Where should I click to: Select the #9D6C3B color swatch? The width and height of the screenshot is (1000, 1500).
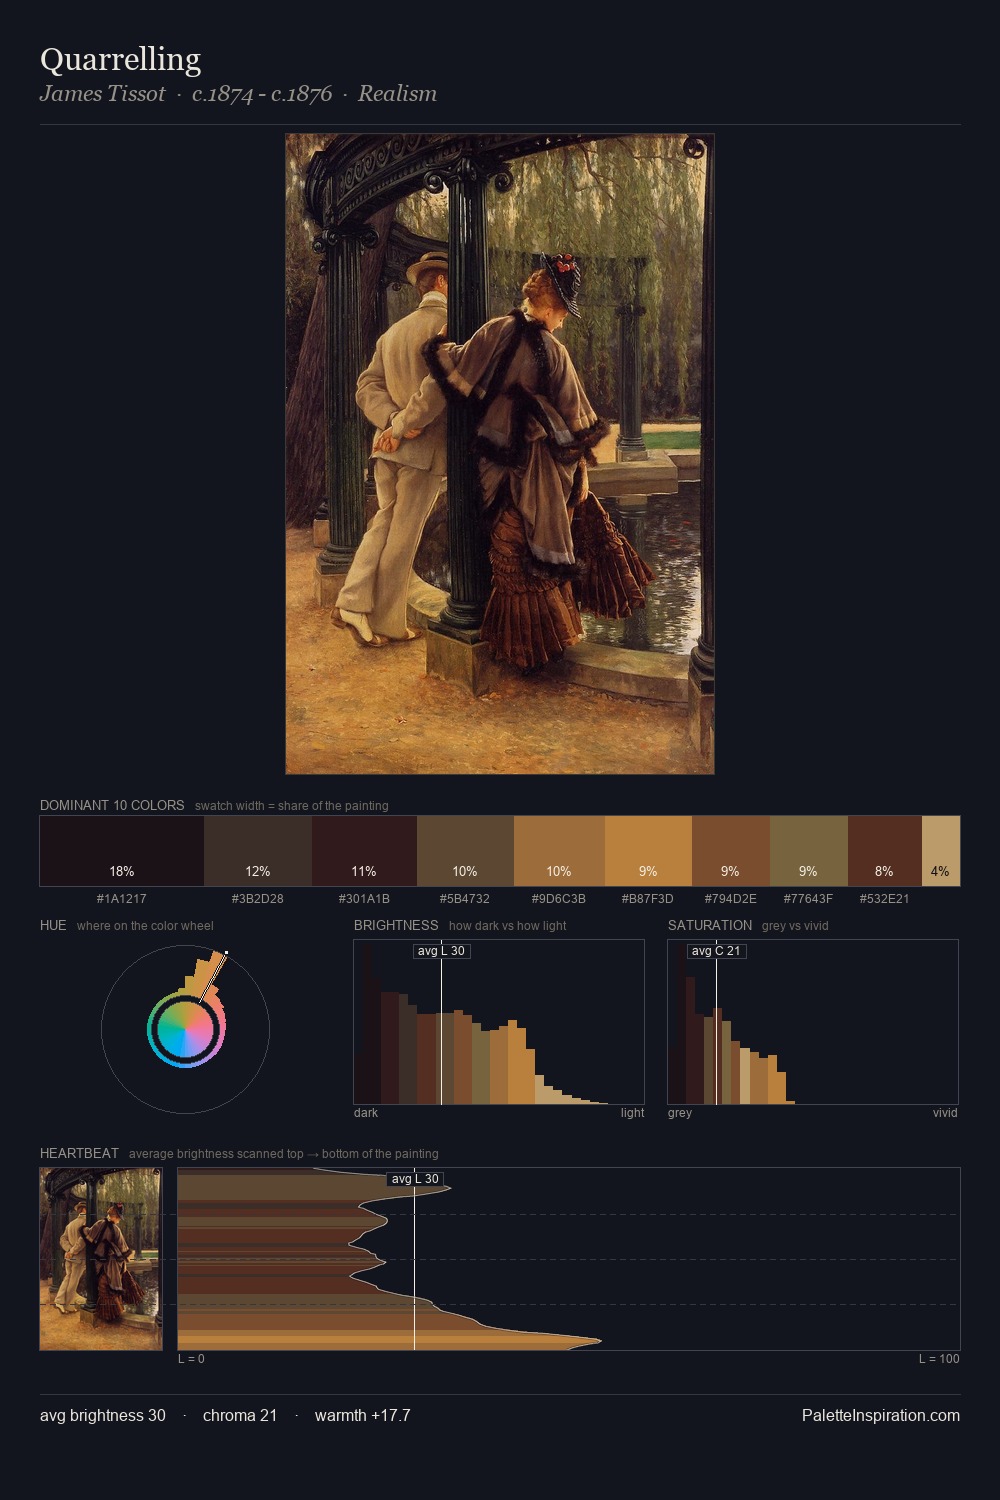[559, 851]
